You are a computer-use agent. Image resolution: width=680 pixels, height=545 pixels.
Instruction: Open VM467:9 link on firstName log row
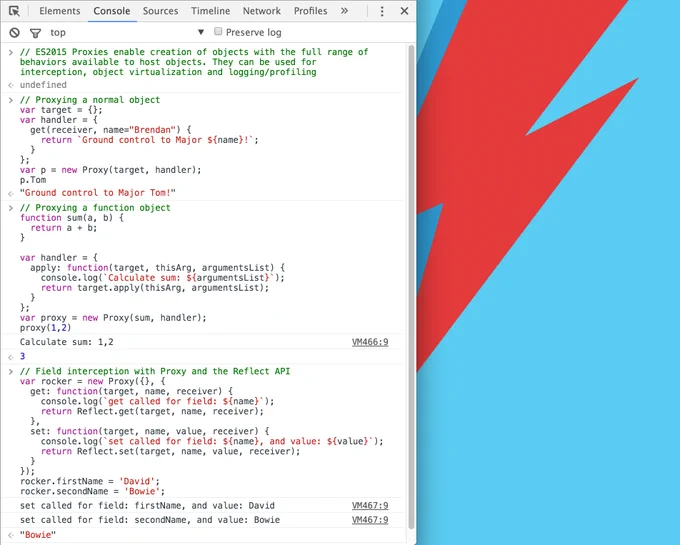[370, 506]
